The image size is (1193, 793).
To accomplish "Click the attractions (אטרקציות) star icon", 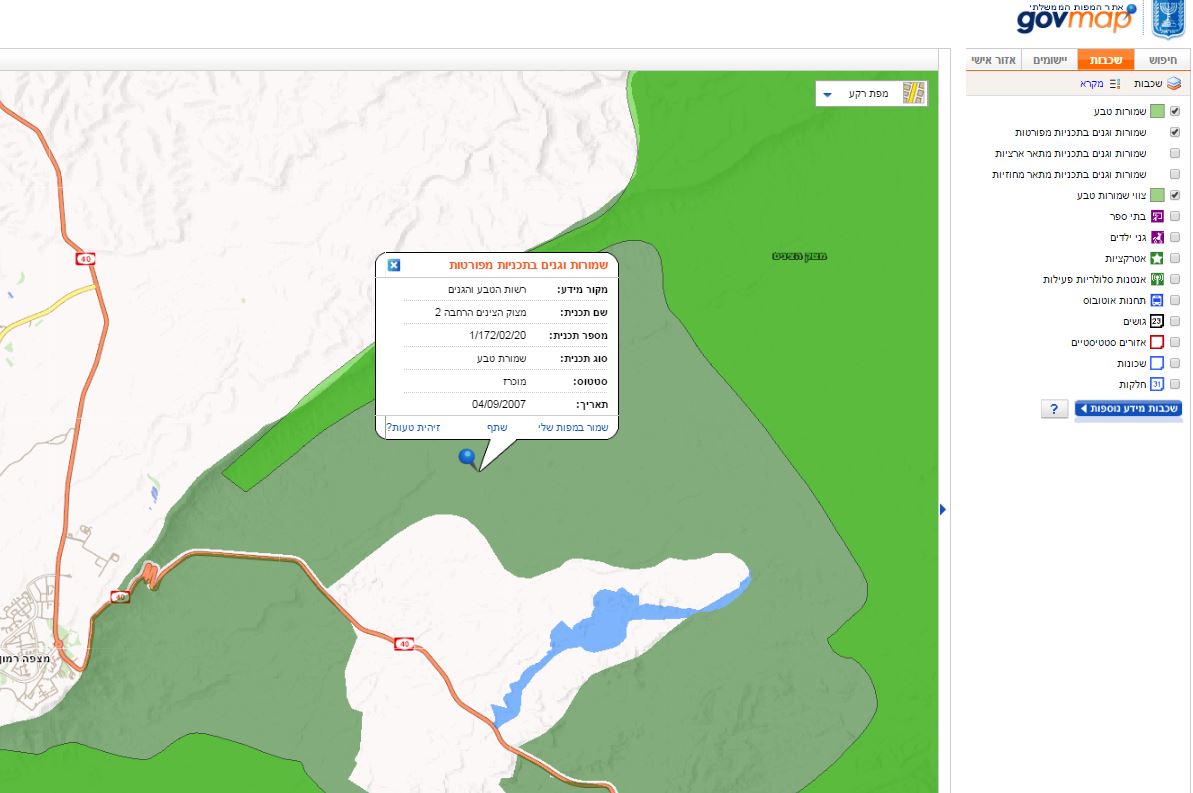I will tap(1157, 259).
